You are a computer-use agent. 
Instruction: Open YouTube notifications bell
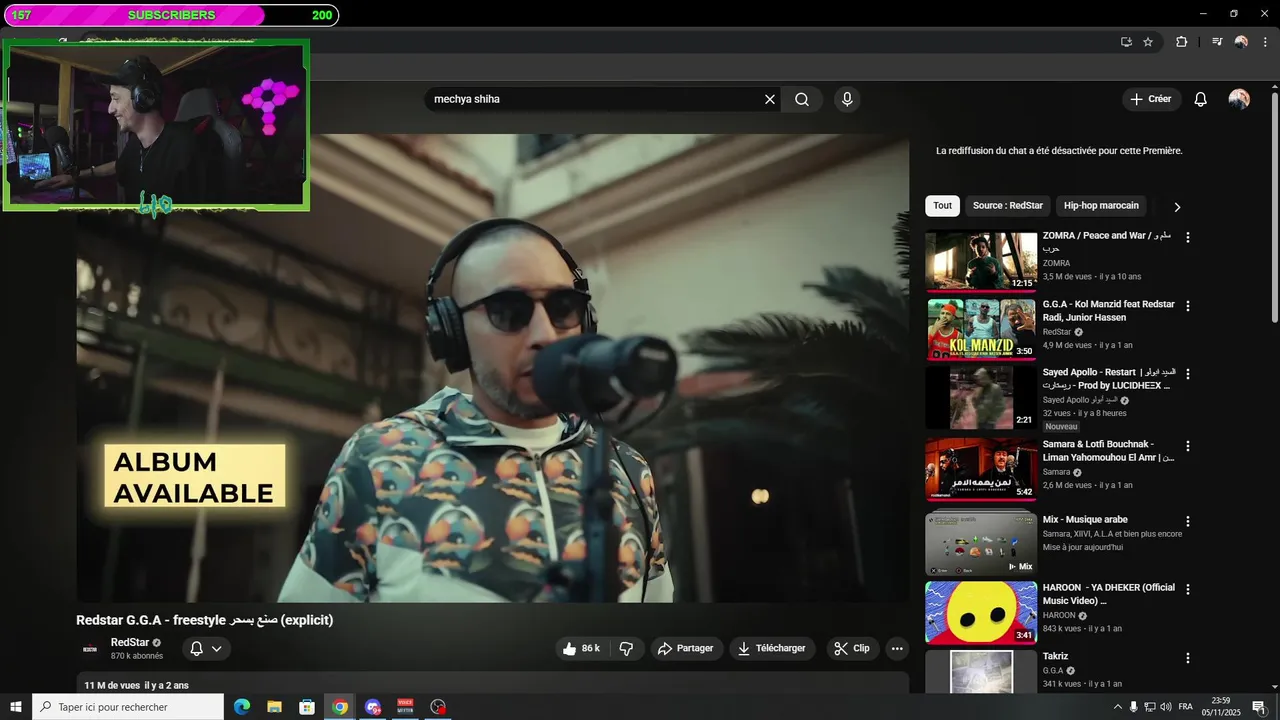point(1201,99)
